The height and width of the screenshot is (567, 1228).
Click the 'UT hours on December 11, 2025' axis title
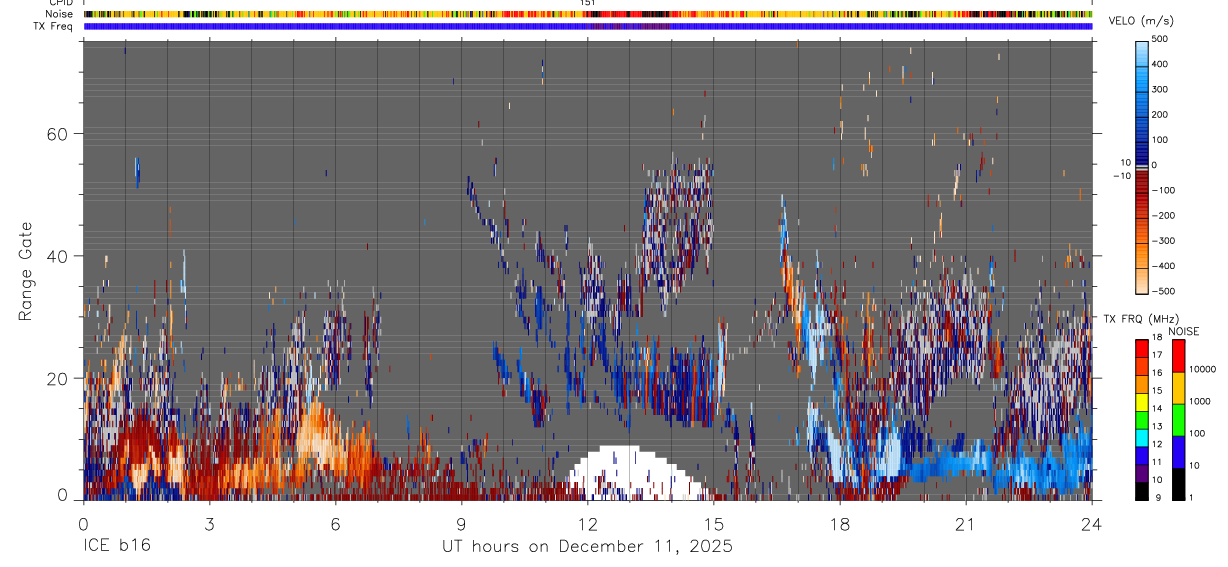[588, 547]
